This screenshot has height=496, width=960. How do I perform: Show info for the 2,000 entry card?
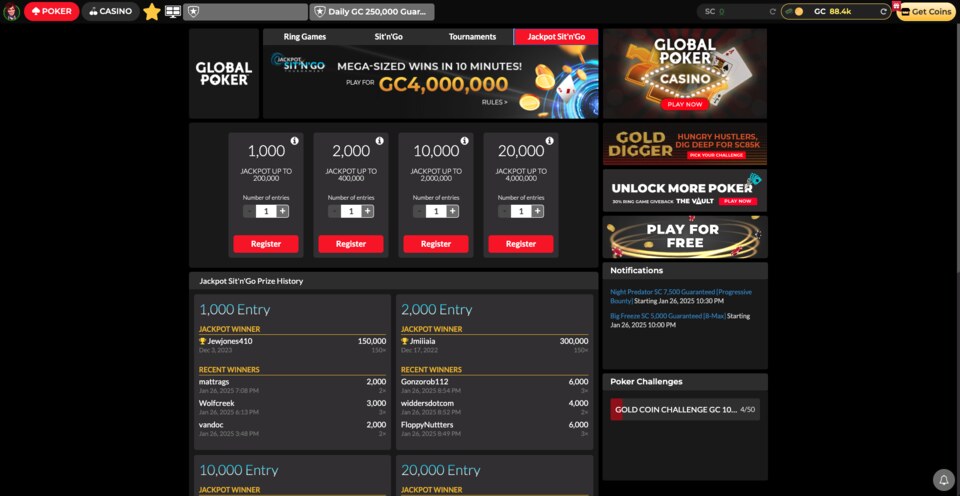coord(380,141)
